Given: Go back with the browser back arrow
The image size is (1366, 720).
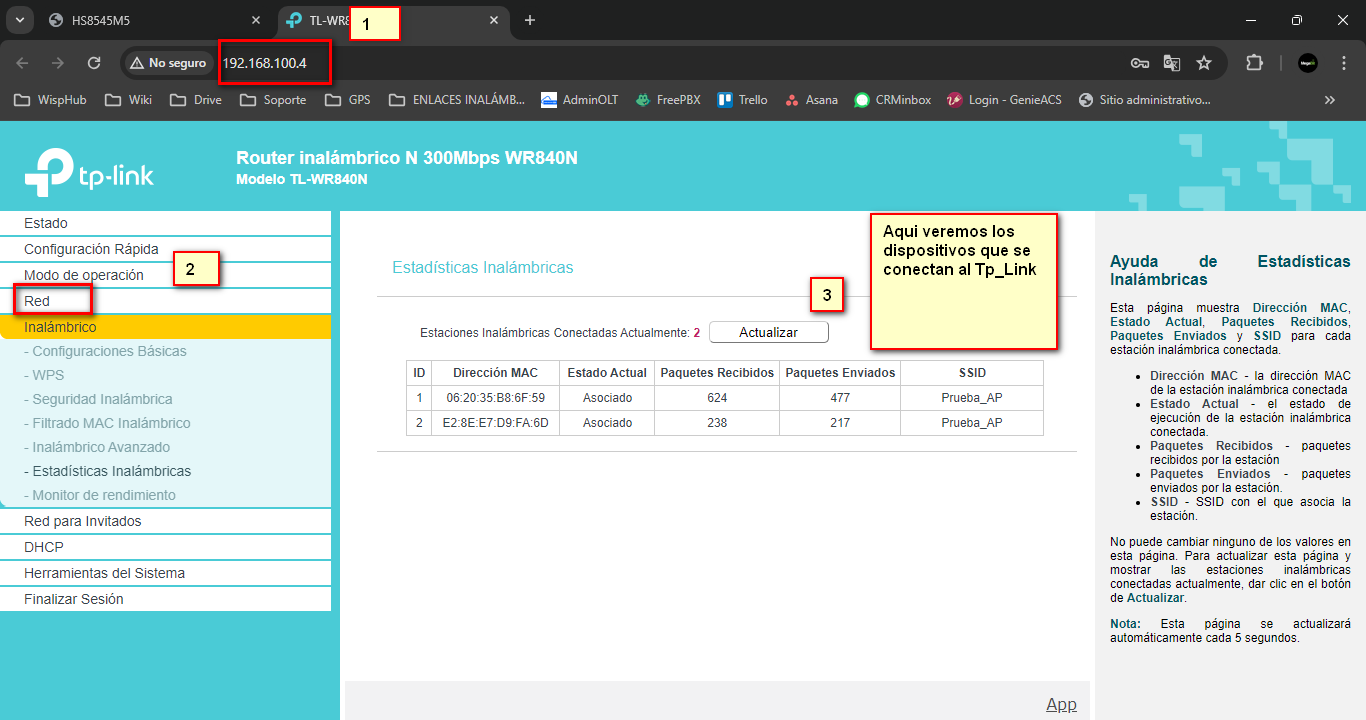Looking at the screenshot, I should pos(22,63).
